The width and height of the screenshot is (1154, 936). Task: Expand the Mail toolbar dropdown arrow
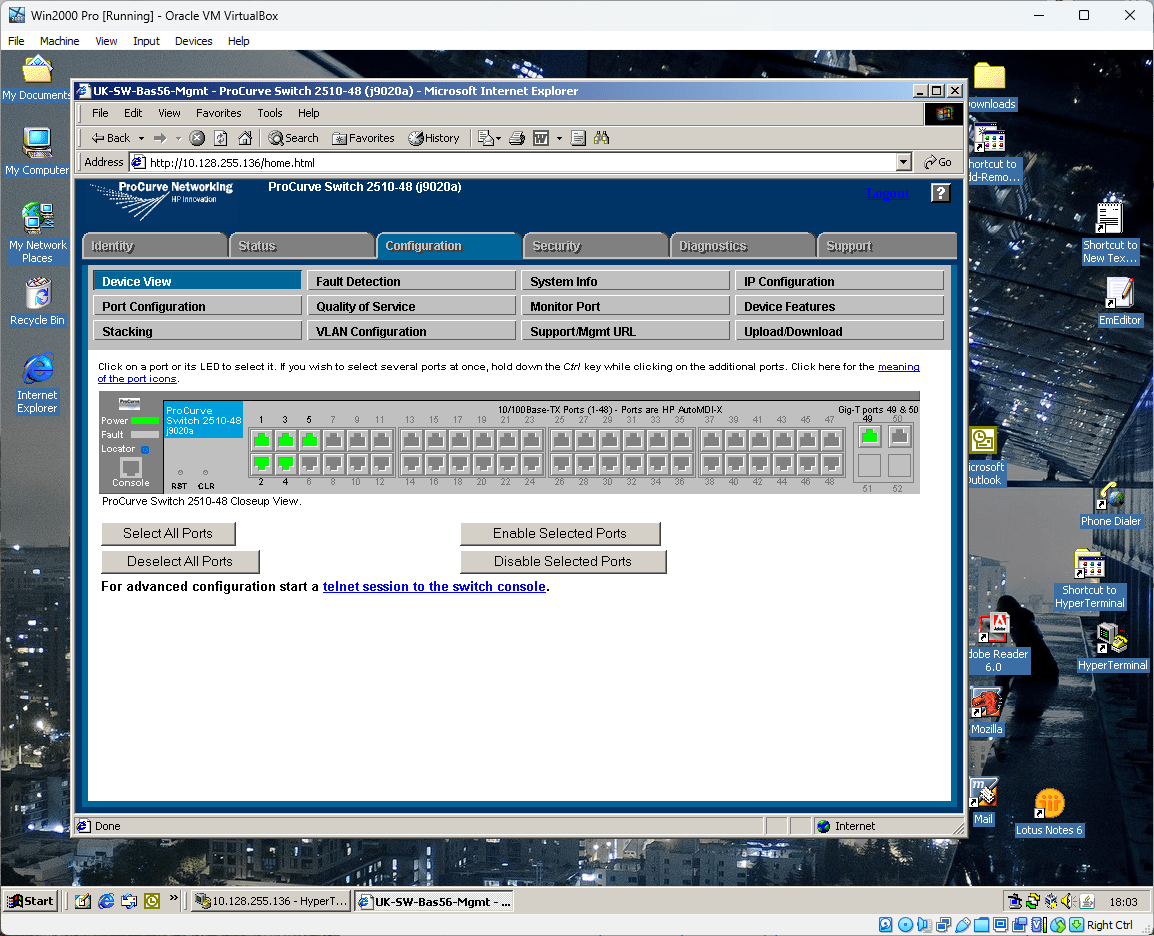click(x=499, y=138)
